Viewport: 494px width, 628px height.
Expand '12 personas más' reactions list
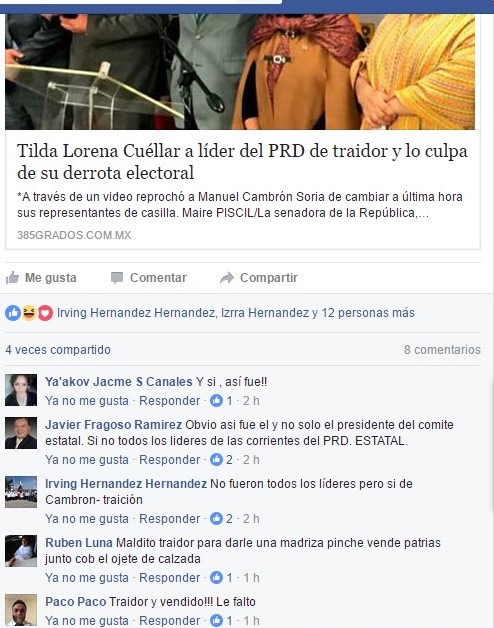point(368,313)
